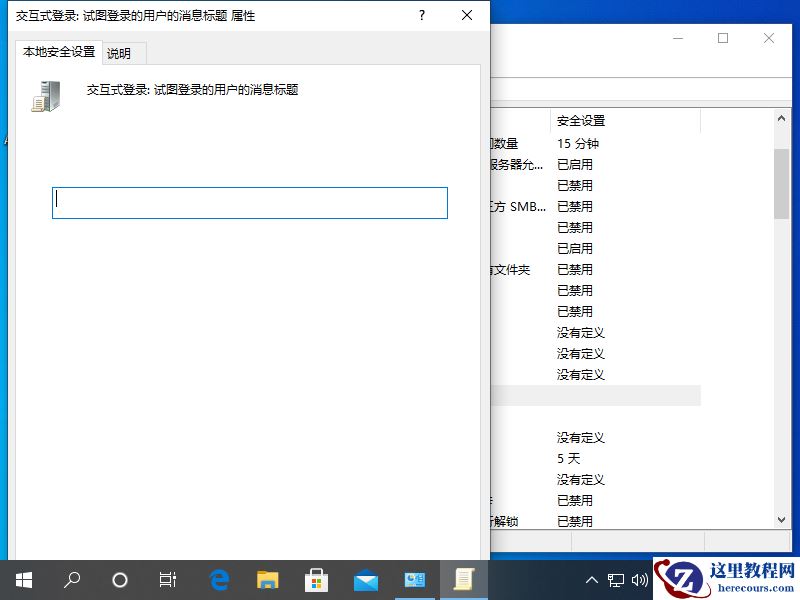The height and width of the screenshot is (600, 800).
Task: Switch to the 说明 tab
Action: (x=122, y=53)
